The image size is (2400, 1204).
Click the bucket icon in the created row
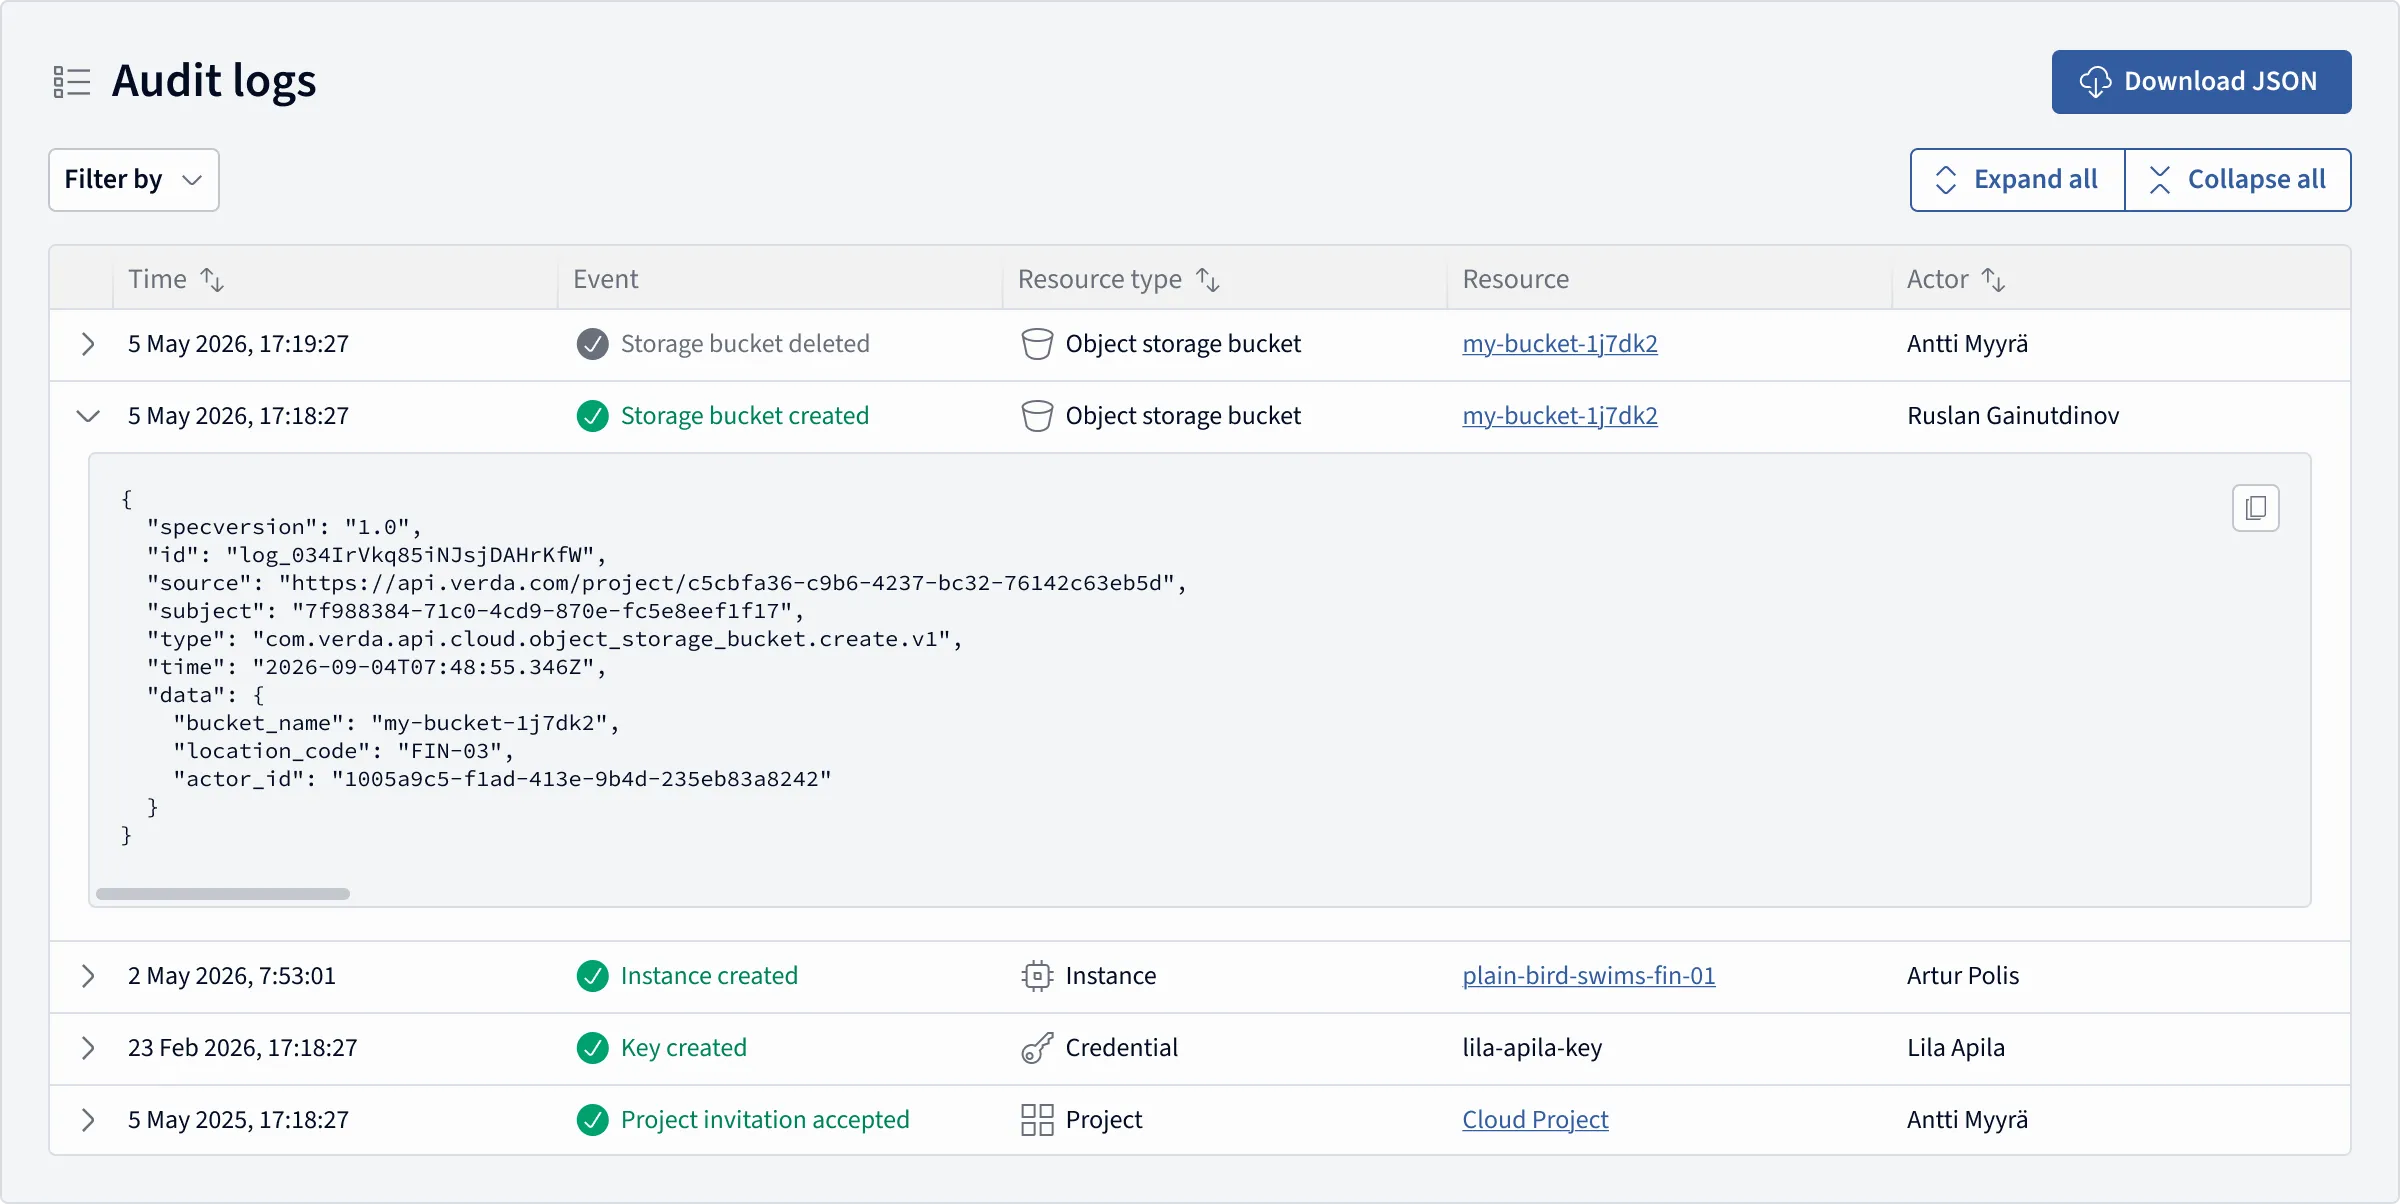pos(1037,416)
